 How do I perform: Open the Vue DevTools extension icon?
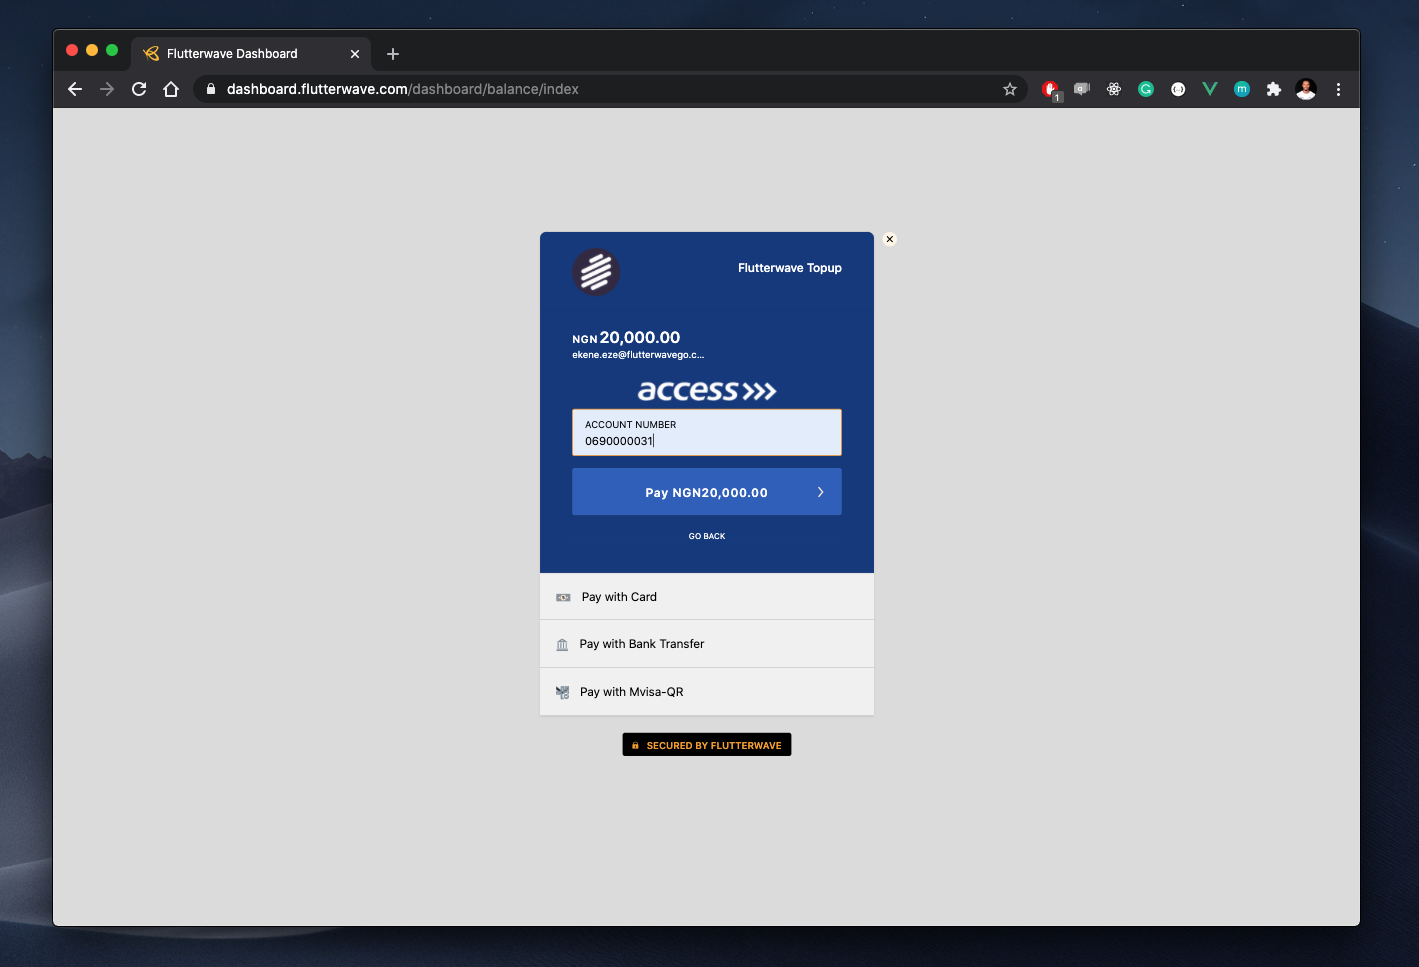[1210, 89]
